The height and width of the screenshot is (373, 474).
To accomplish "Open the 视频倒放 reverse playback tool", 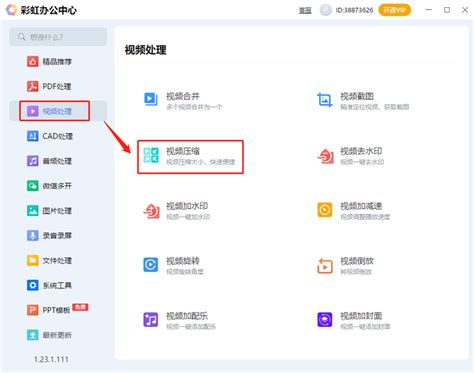I will [345, 266].
